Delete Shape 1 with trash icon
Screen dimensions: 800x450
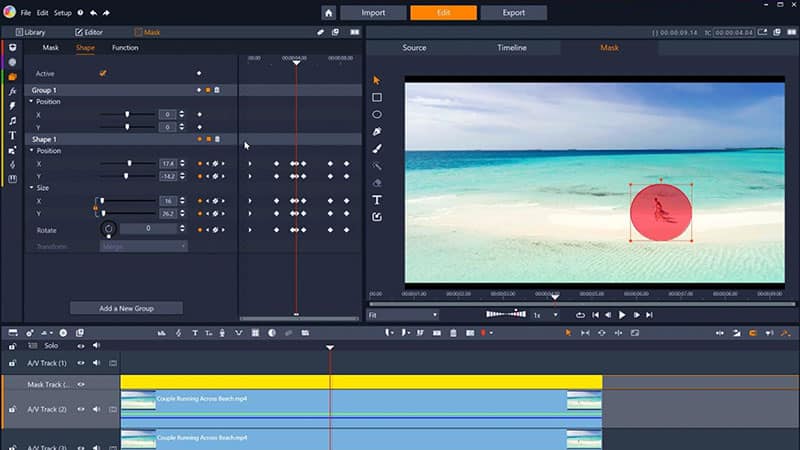coord(217,139)
